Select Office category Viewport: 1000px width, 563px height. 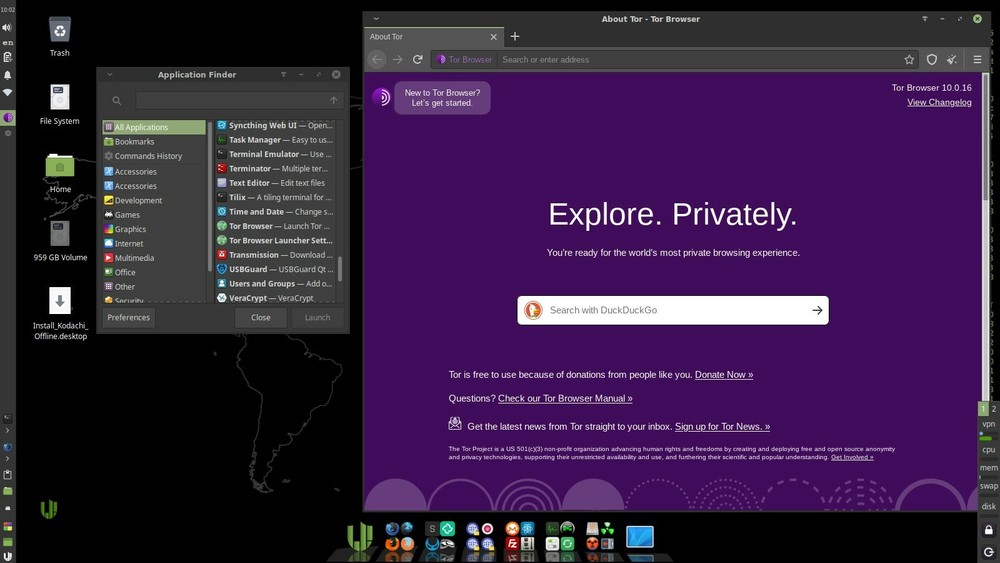pos(154,272)
